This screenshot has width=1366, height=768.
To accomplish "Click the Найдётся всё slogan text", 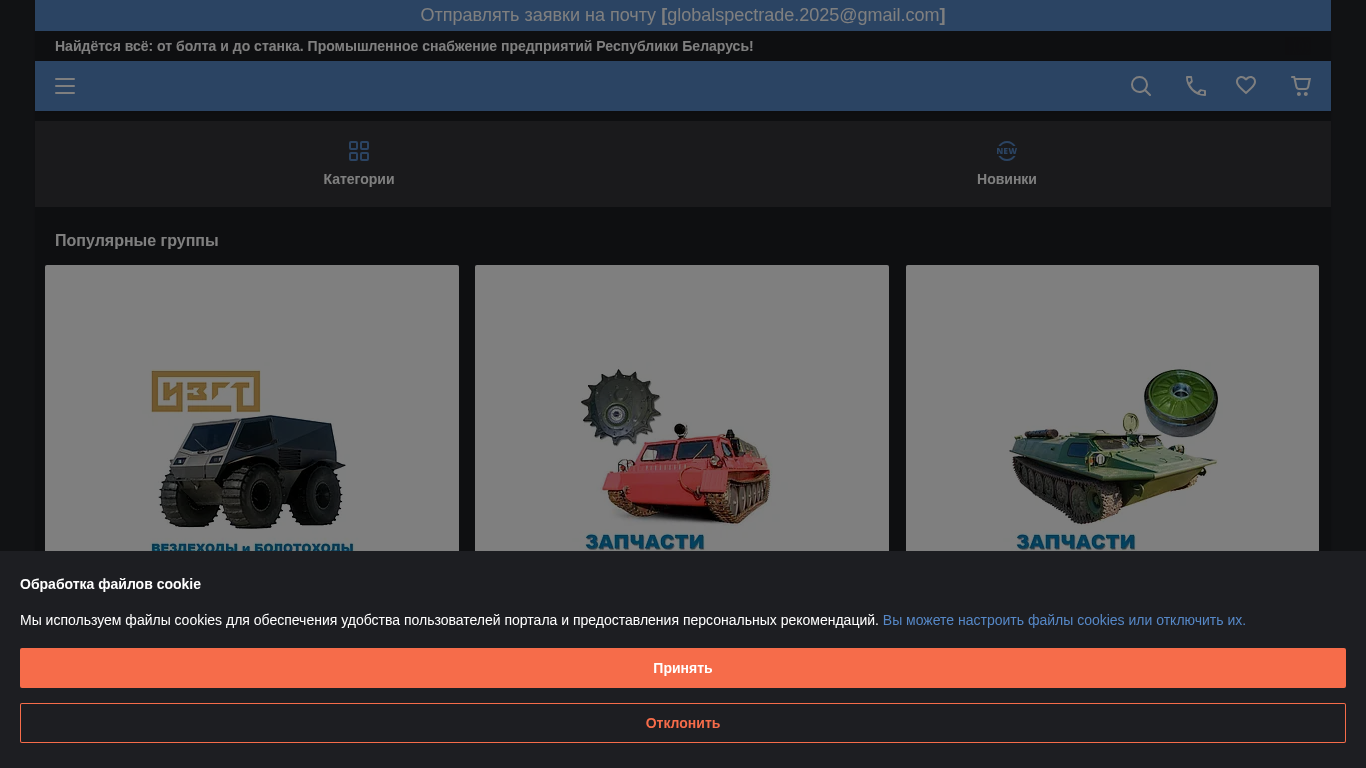I will coord(404,46).
